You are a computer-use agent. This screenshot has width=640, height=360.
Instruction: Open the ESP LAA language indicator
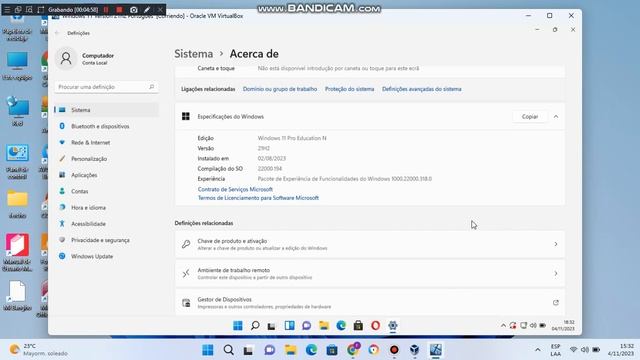click(556, 350)
